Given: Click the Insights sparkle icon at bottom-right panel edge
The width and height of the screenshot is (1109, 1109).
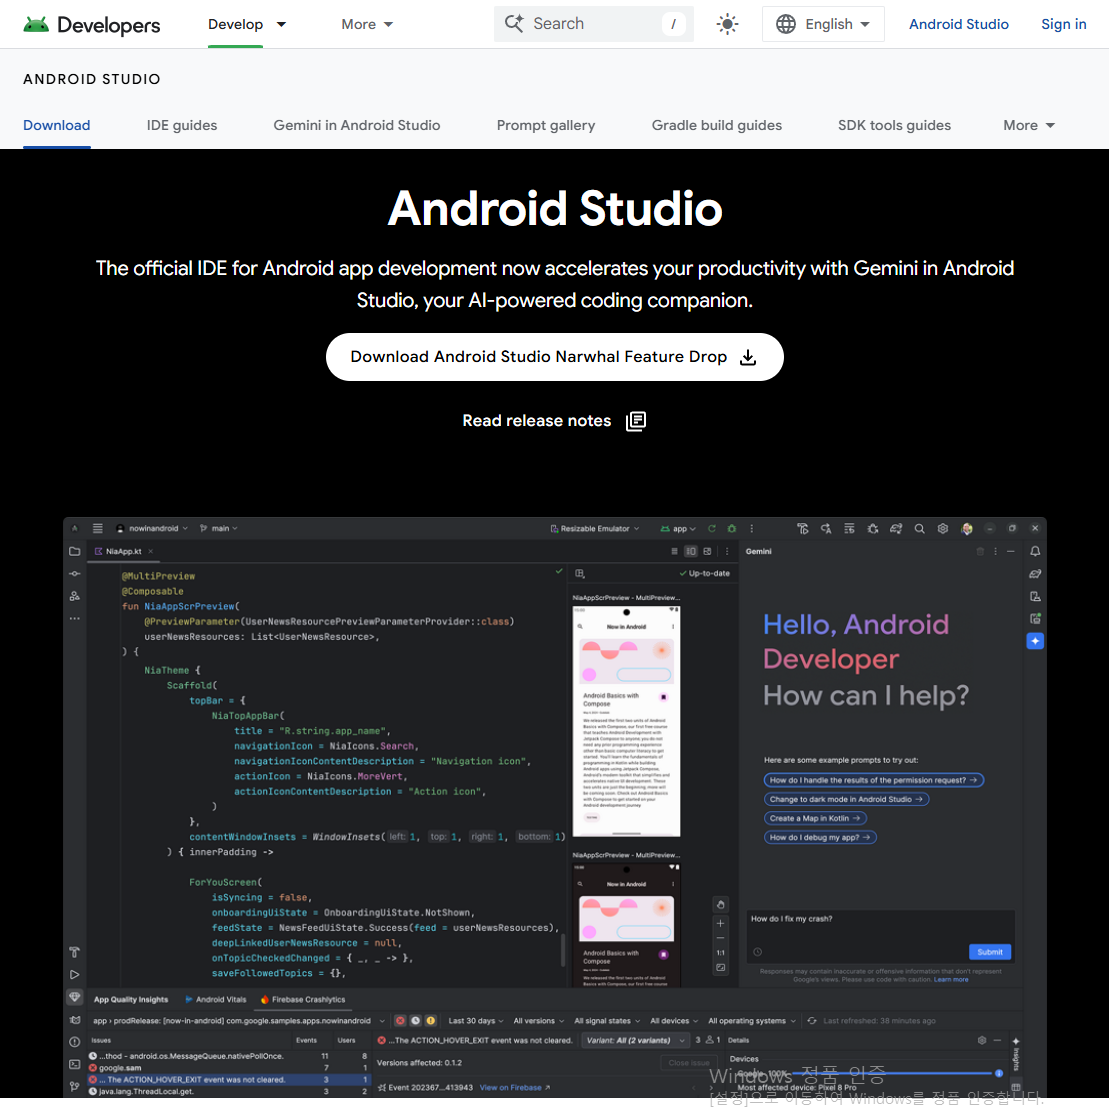Looking at the screenshot, I should (x=1016, y=1041).
